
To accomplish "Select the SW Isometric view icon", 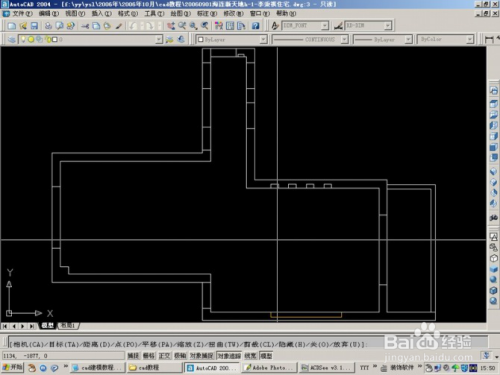I will [x=493, y=172].
